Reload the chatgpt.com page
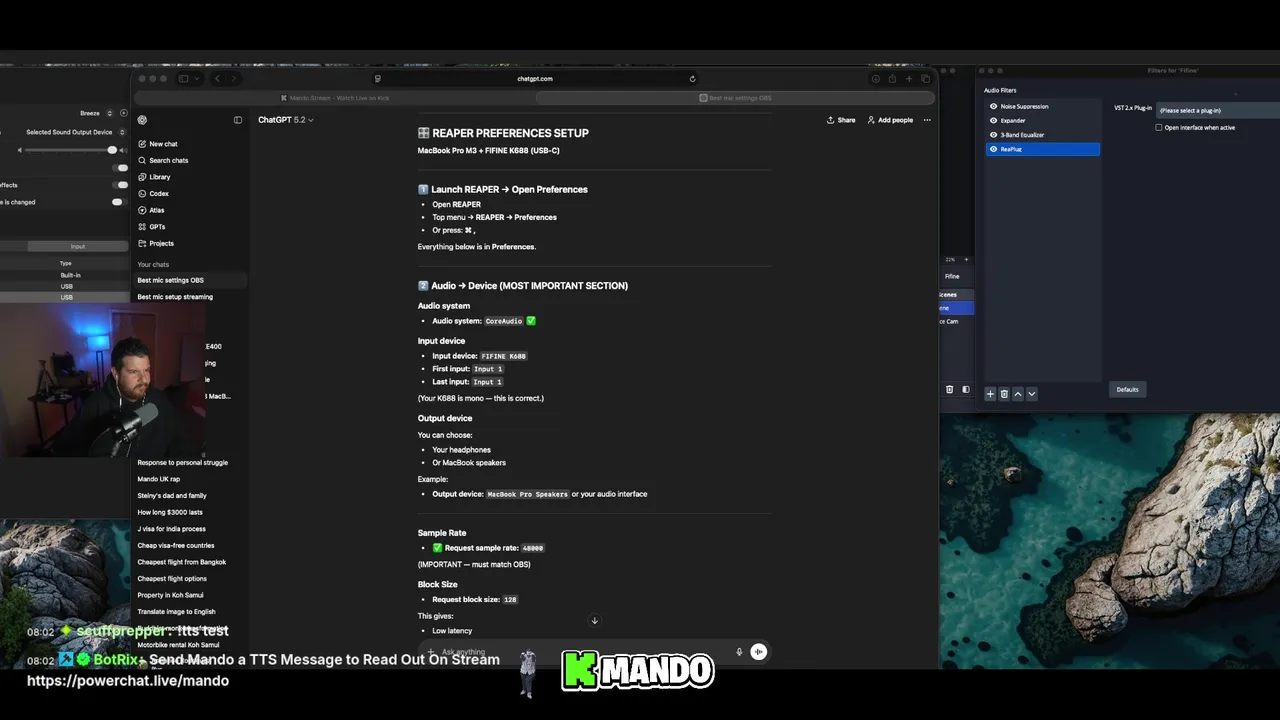This screenshot has height=720, width=1280. pyautogui.click(x=692, y=79)
